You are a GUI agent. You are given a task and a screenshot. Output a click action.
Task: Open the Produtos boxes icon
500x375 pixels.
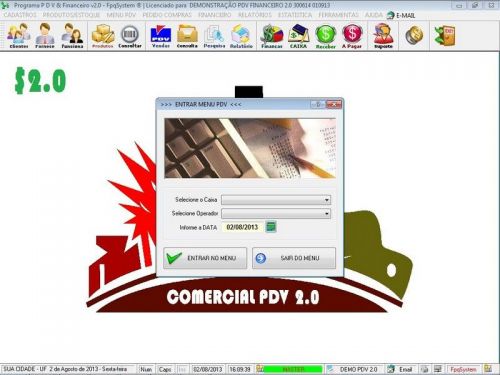pyautogui.click(x=103, y=36)
